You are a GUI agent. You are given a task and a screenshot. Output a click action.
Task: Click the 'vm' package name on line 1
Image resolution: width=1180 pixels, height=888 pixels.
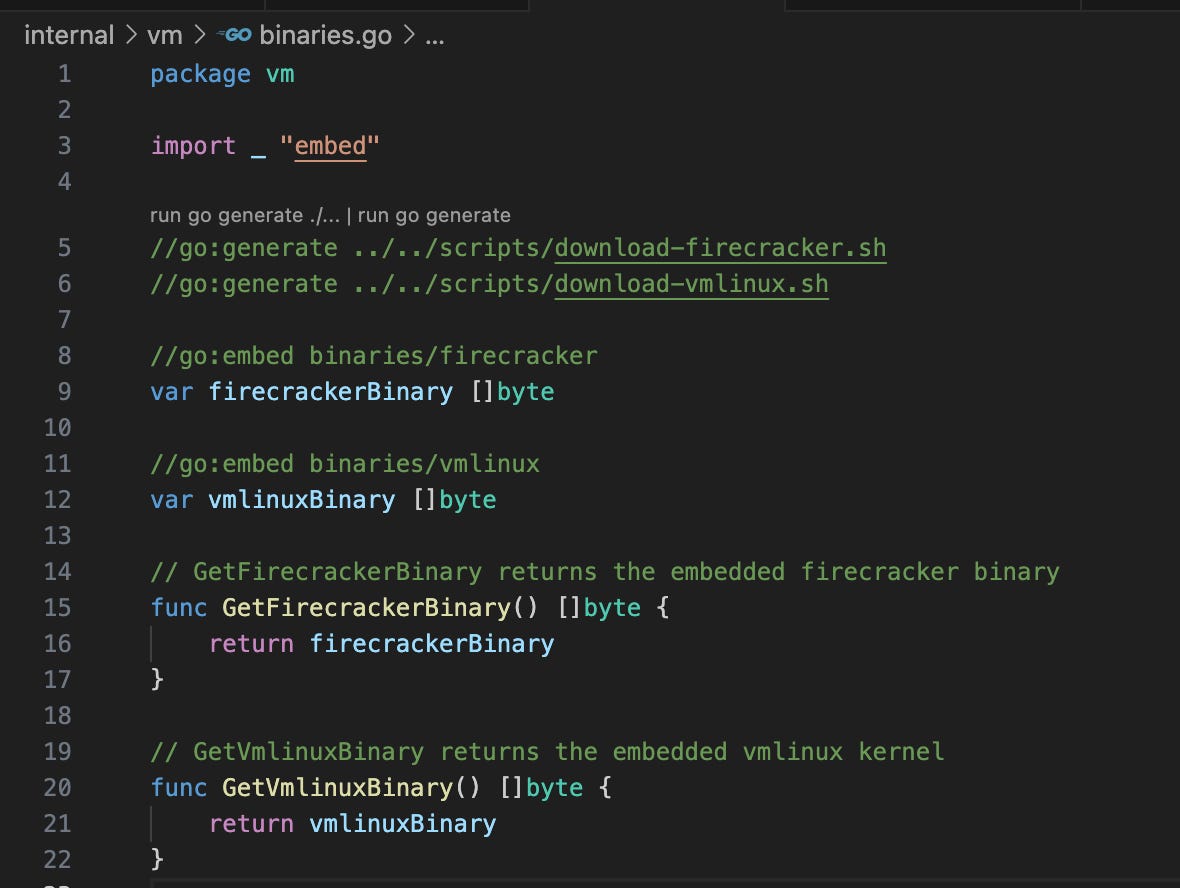pos(280,75)
